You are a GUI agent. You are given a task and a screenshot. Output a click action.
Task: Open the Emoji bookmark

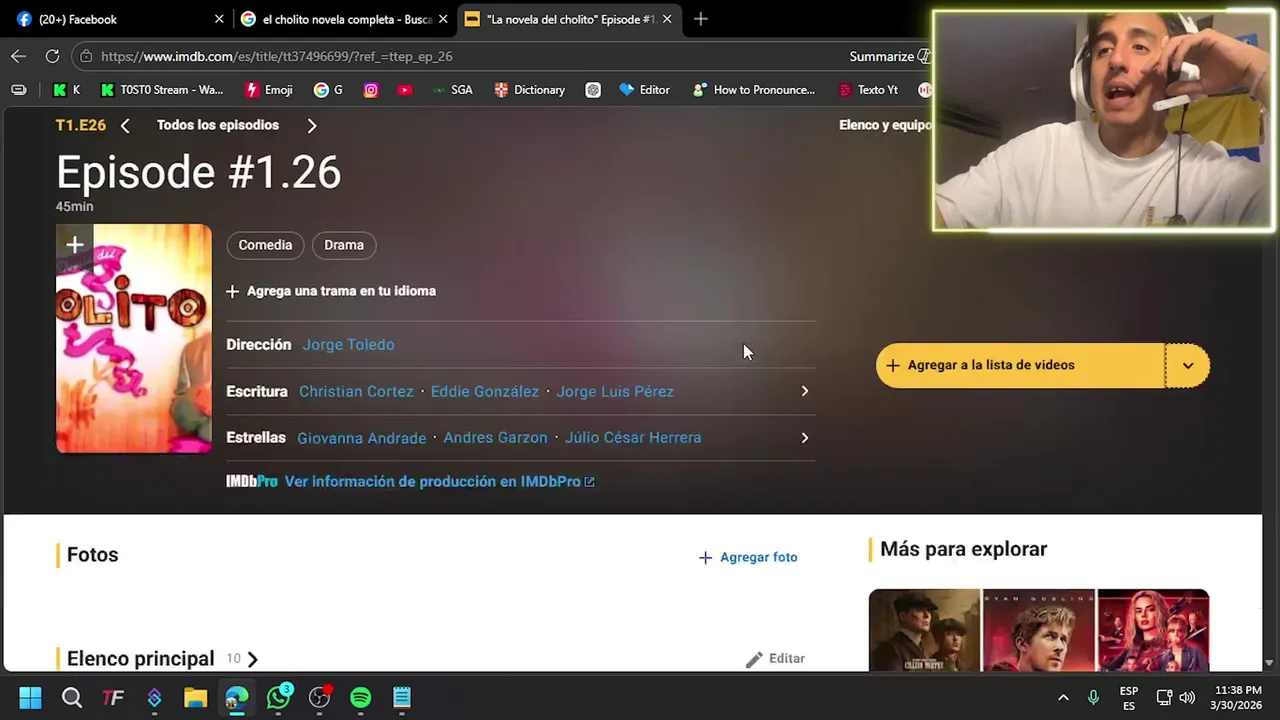269,90
